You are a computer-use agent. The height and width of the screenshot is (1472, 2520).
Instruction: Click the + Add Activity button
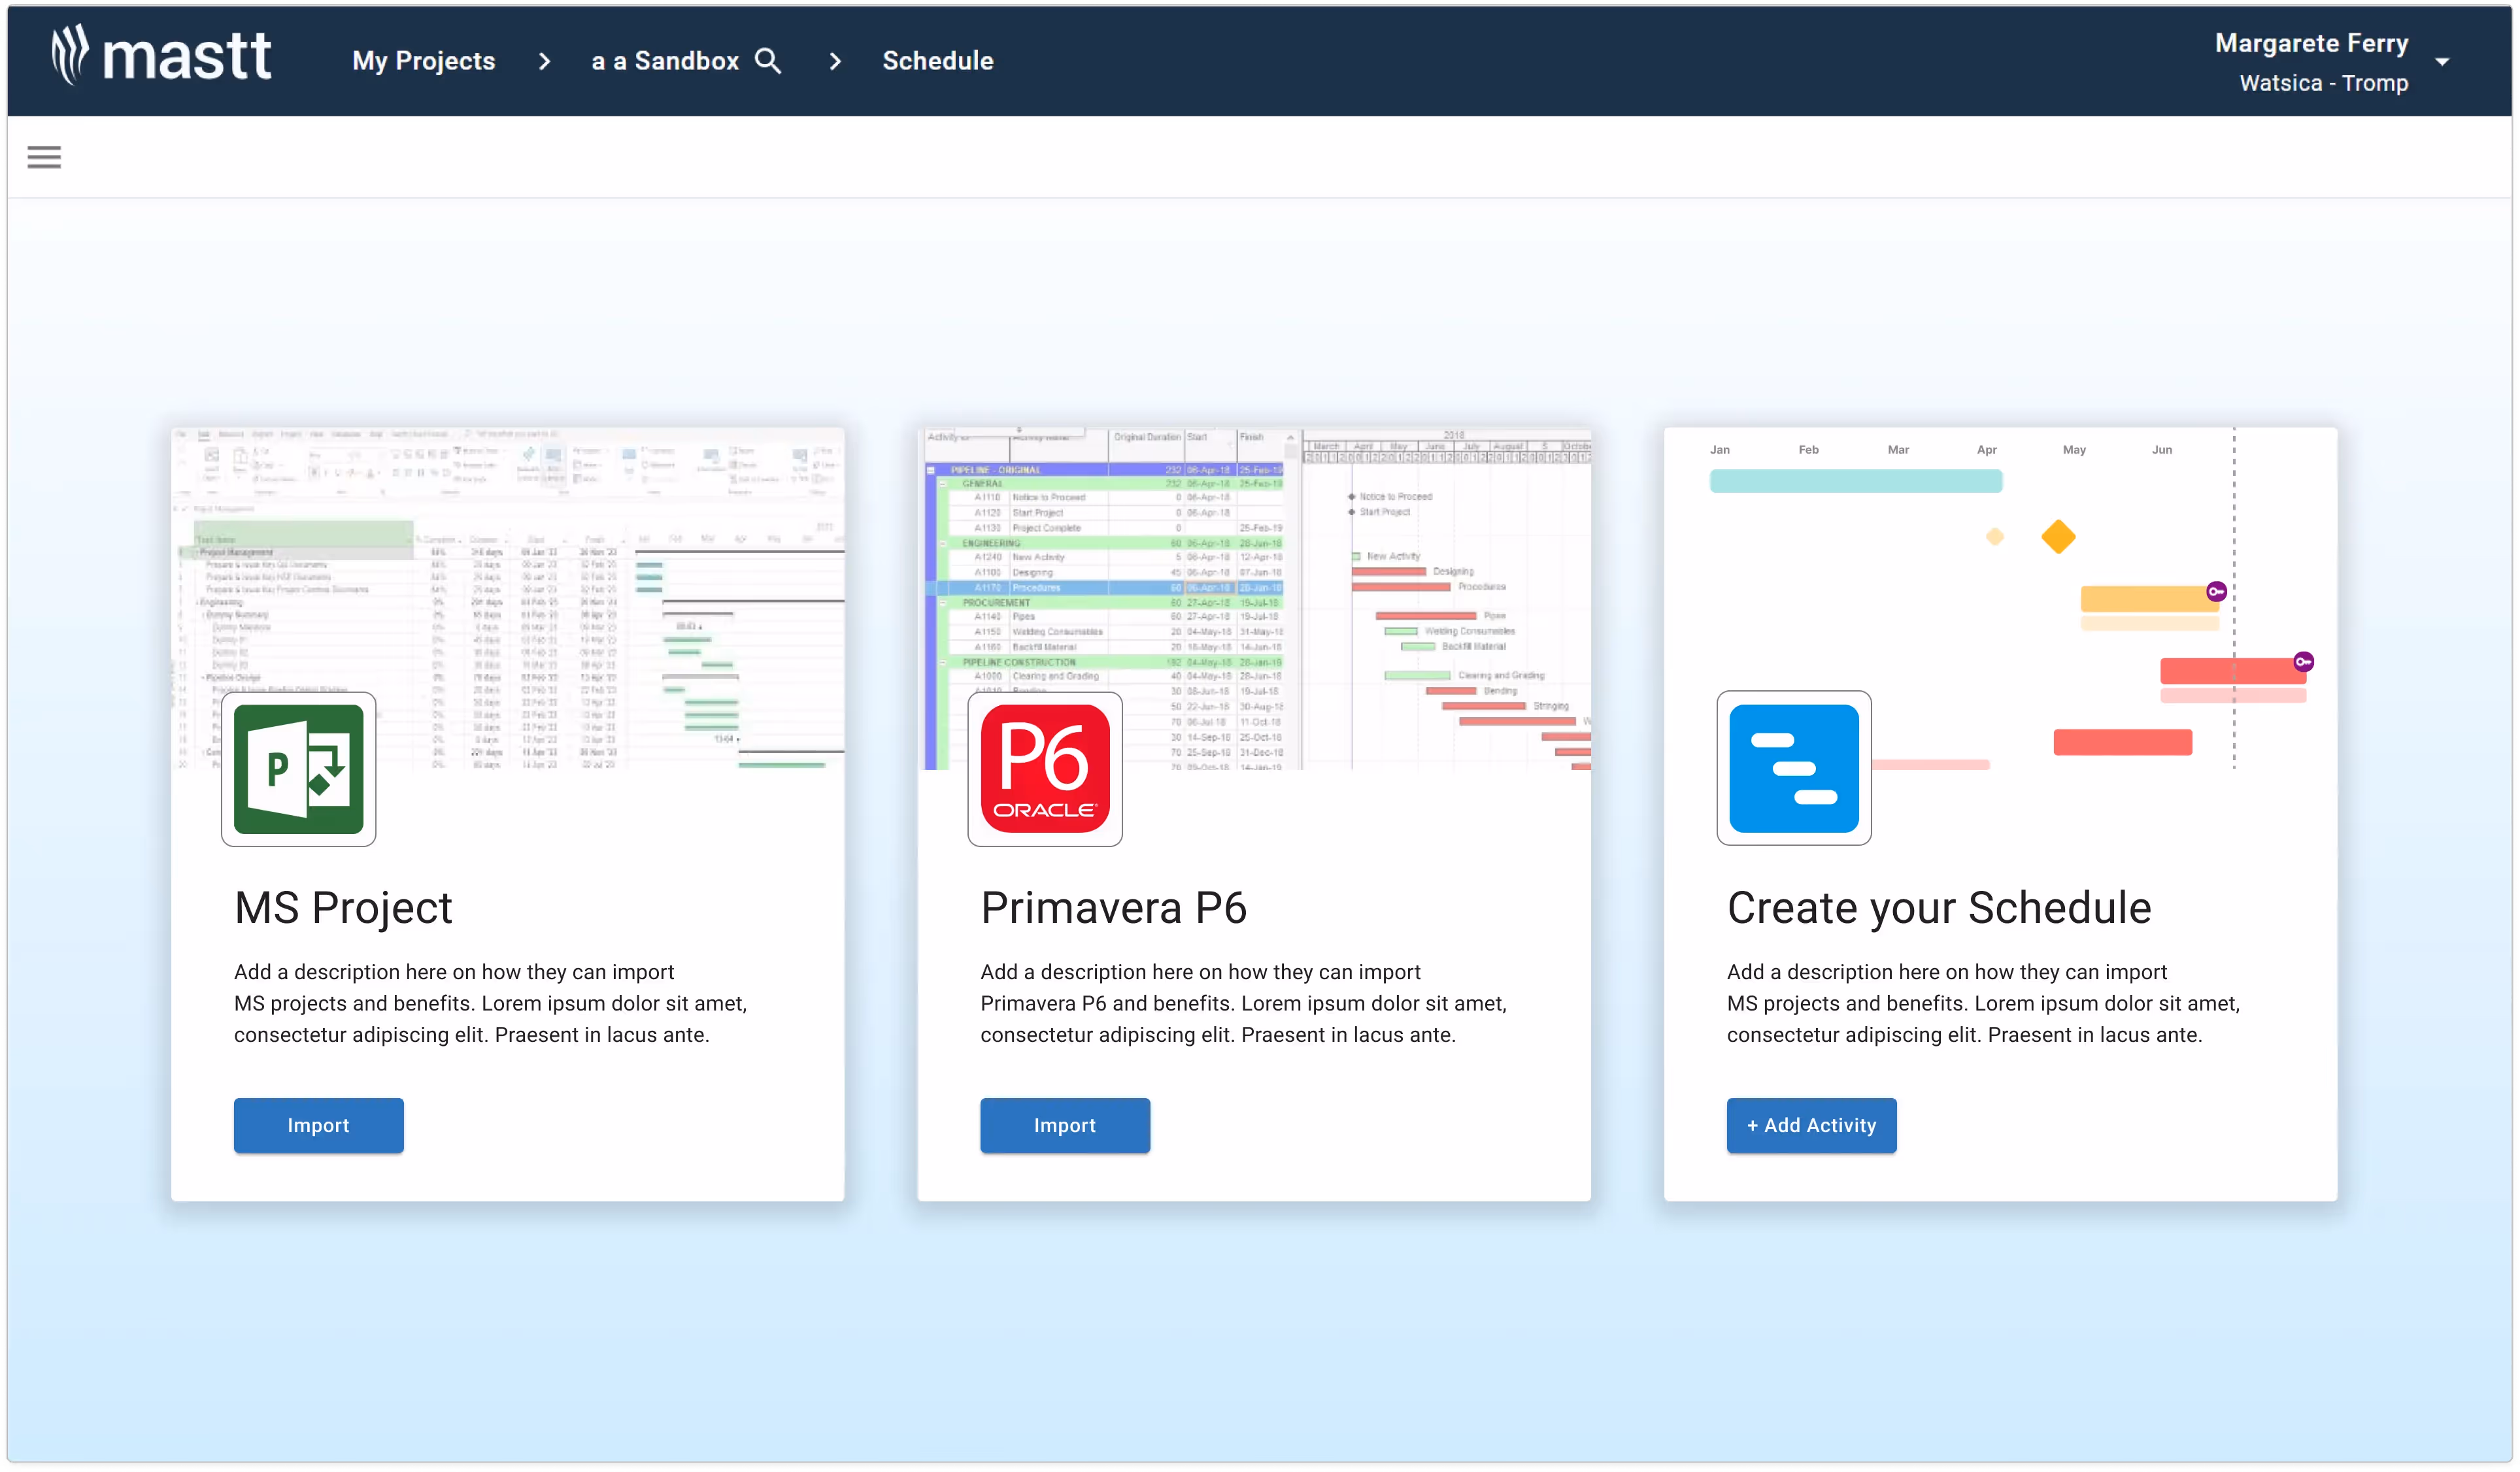click(1811, 1125)
